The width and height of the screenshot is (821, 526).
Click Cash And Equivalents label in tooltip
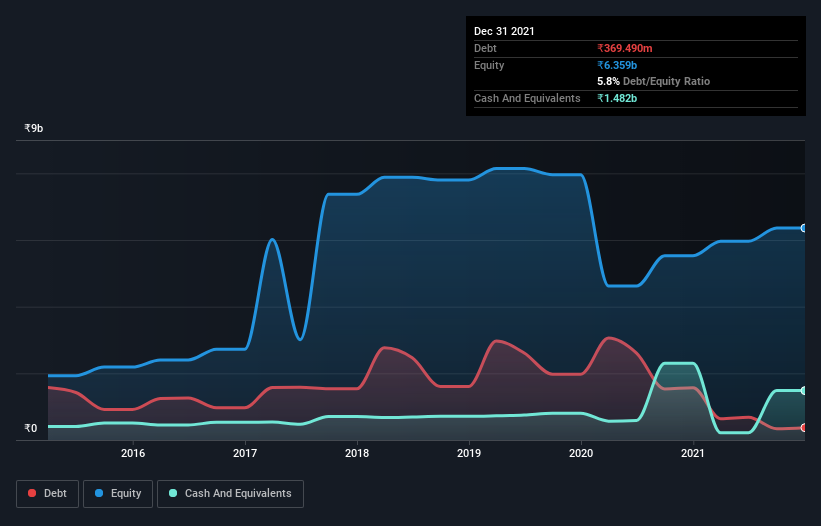pos(527,98)
